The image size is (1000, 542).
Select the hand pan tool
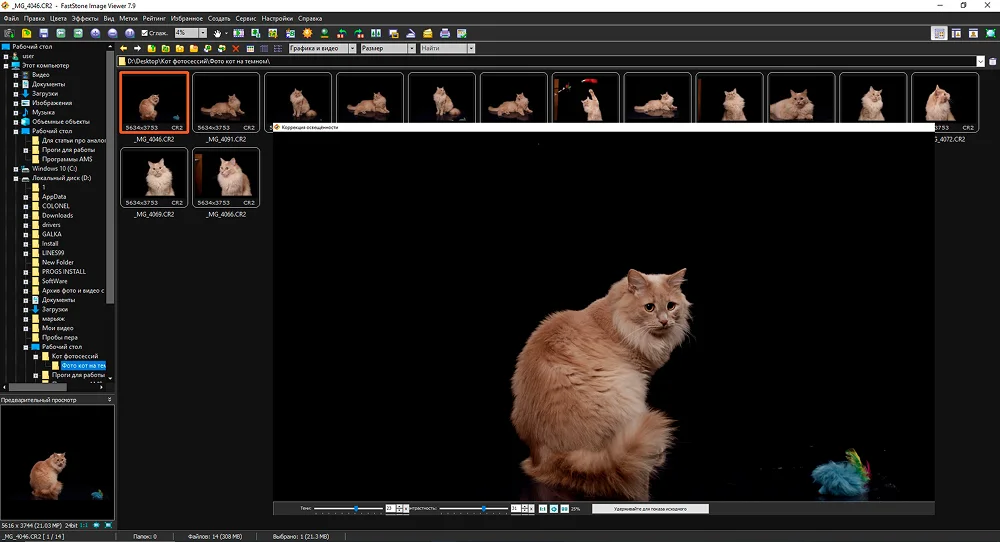tap(218, 33)
